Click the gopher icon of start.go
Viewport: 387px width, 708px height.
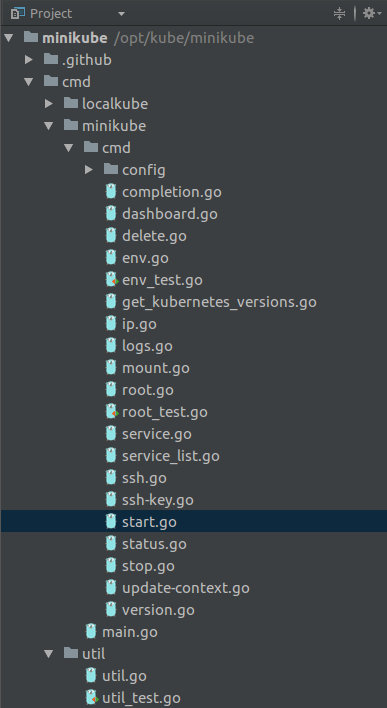click(111, 522)
